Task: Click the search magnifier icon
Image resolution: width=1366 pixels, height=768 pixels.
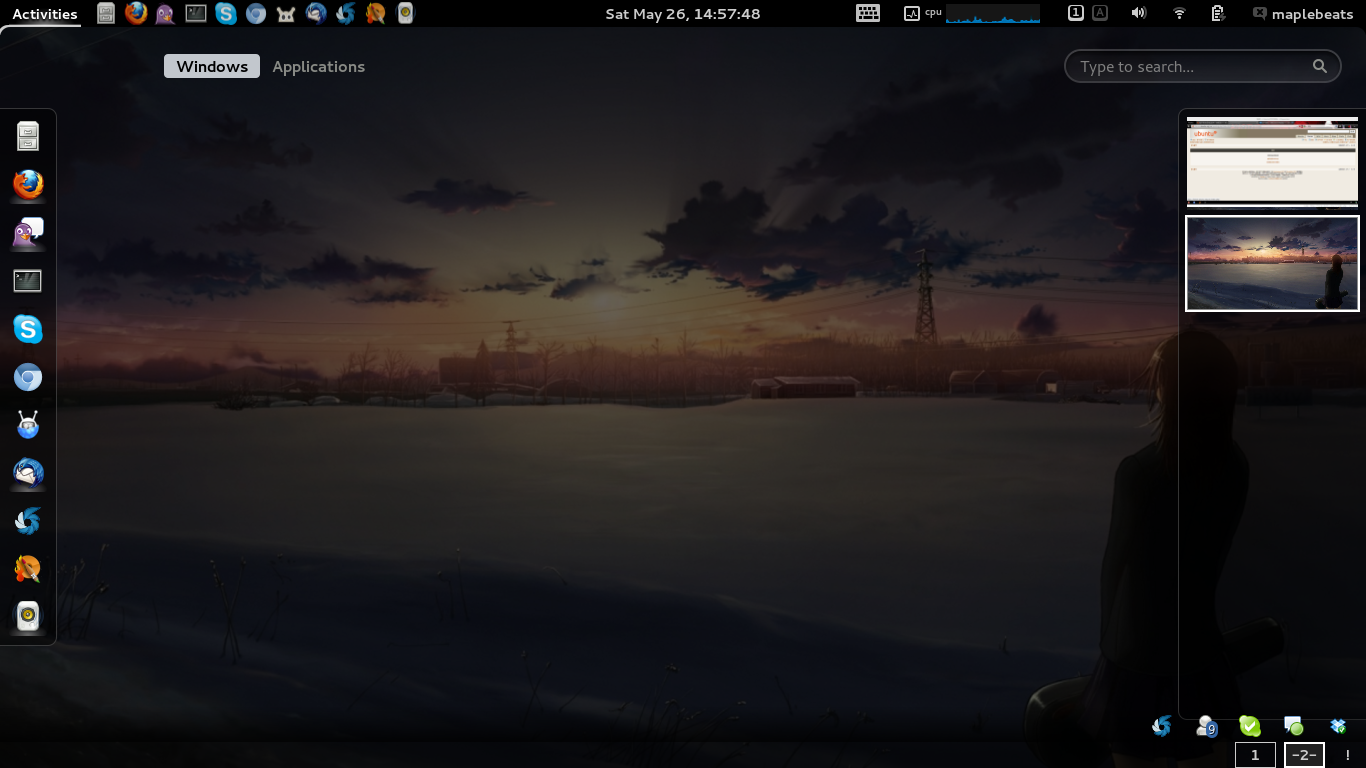Action: pyautogui.click(x=1320, y=66)
